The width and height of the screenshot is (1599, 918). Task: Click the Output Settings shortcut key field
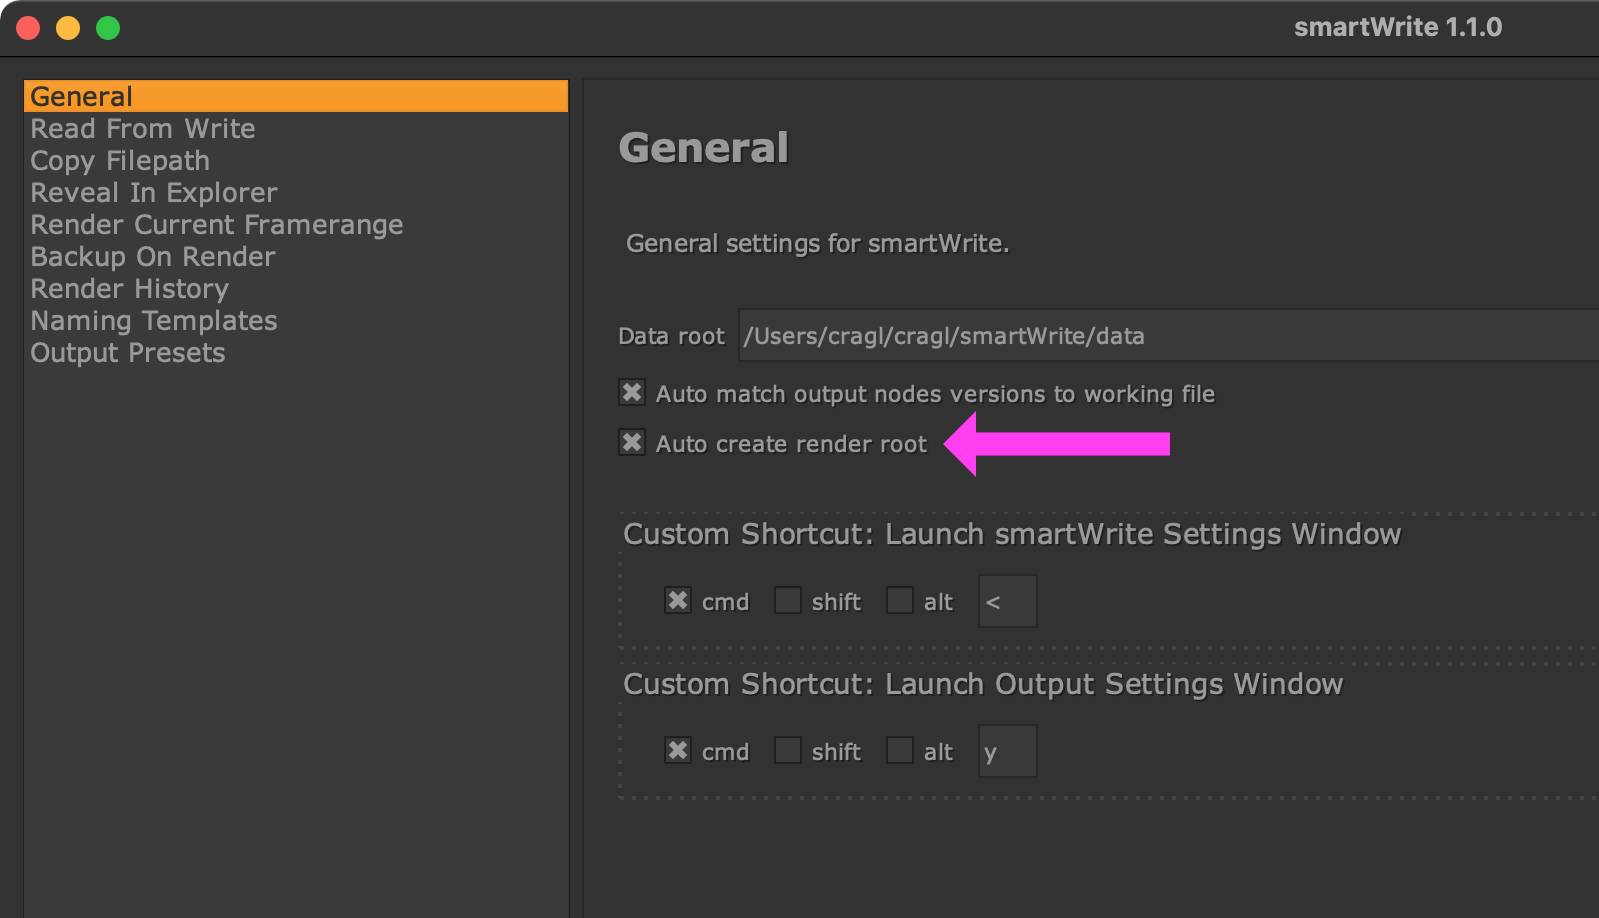tap(1007, 751)
